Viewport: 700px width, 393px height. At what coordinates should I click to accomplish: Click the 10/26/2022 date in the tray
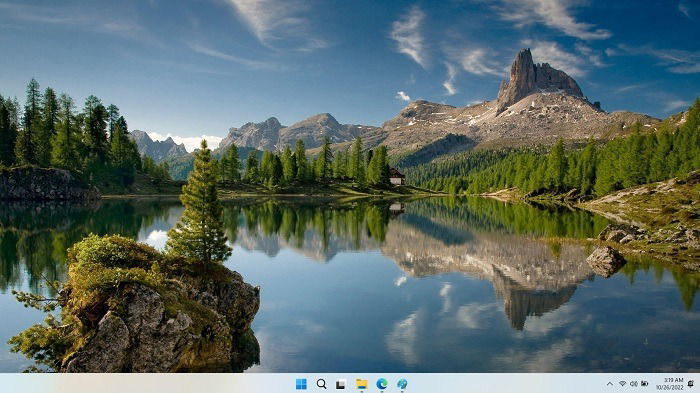click(x=670, y=388)
